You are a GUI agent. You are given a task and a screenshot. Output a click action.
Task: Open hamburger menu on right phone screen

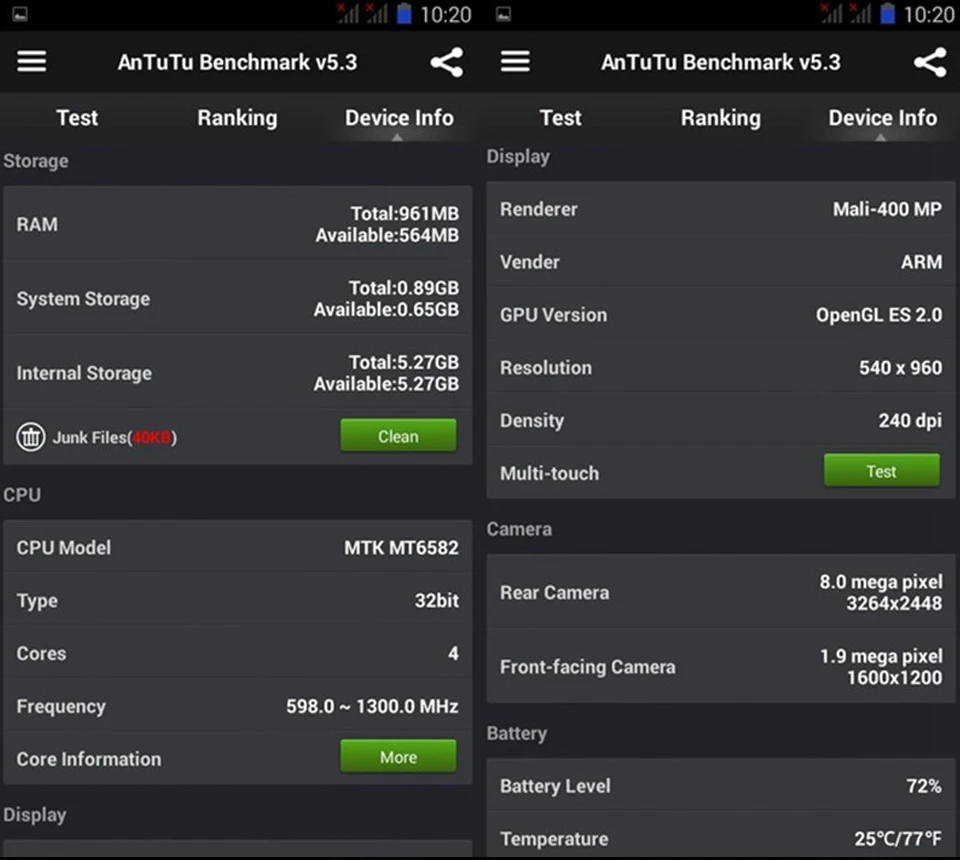(x=516, y=61)
